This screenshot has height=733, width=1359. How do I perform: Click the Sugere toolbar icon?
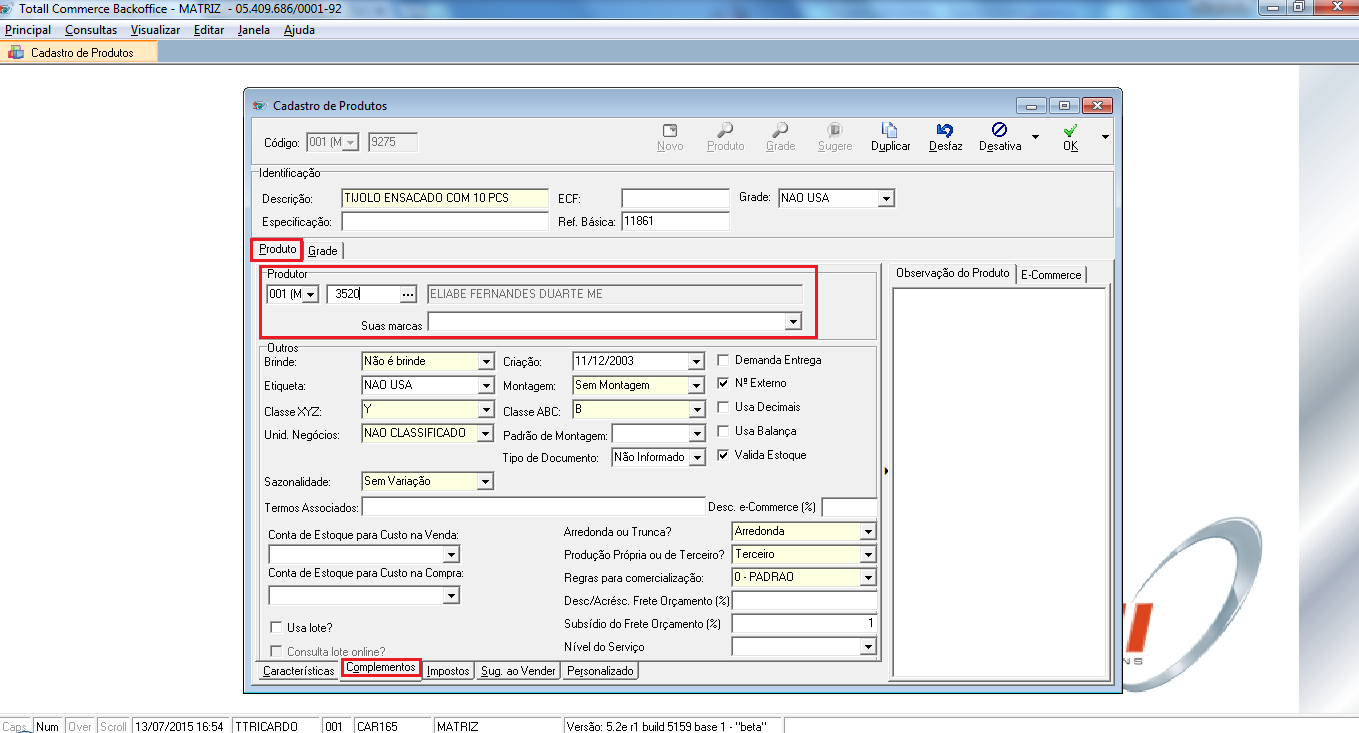[835, 130]
